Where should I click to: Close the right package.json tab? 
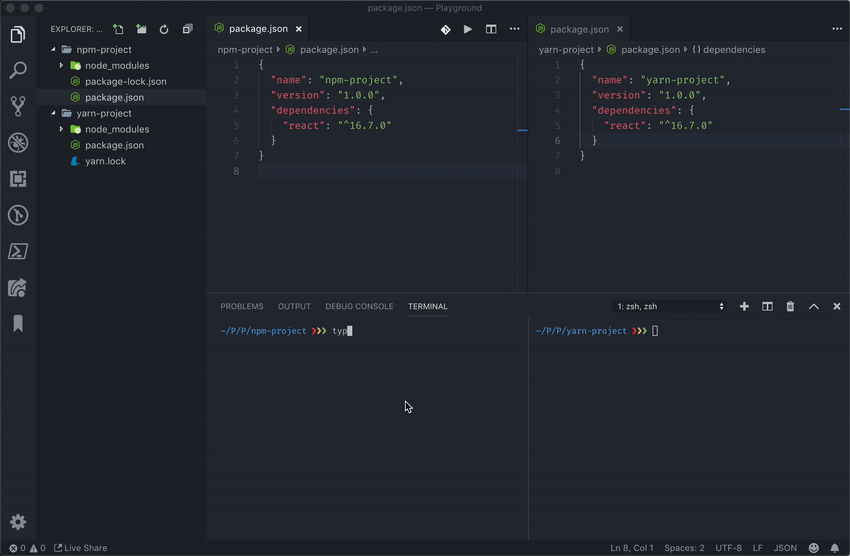pos(620,29)
